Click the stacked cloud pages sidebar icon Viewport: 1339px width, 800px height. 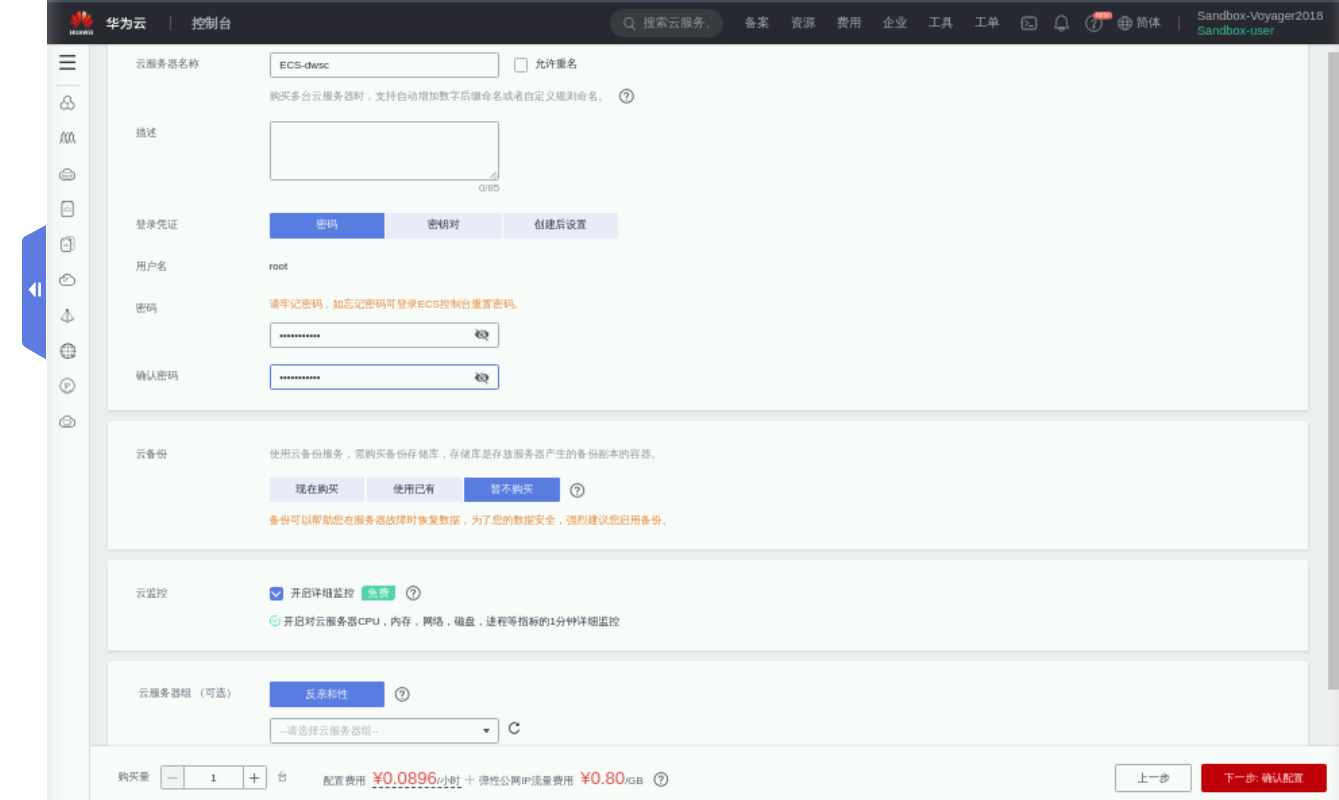click(67, 244)
